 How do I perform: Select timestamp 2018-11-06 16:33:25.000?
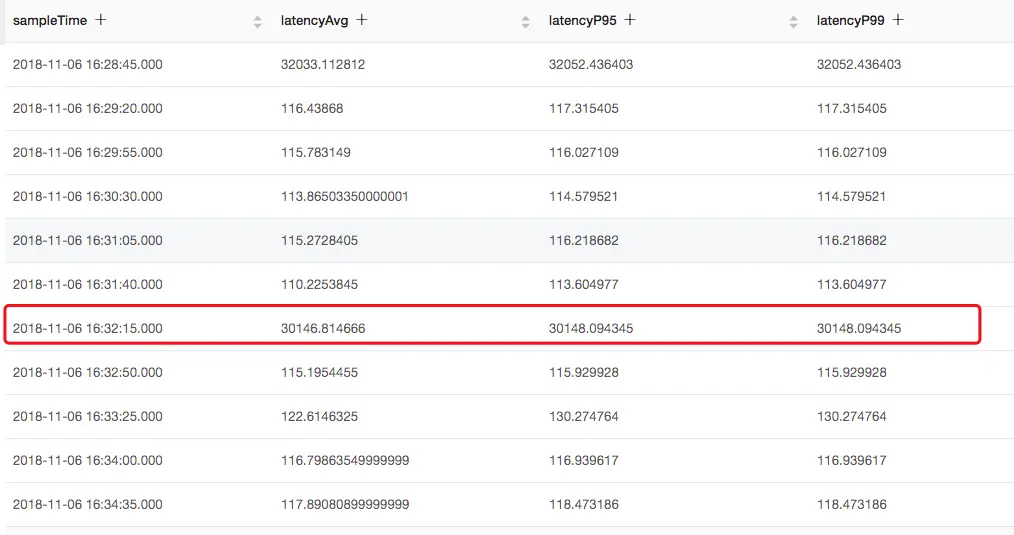point(88,417)
